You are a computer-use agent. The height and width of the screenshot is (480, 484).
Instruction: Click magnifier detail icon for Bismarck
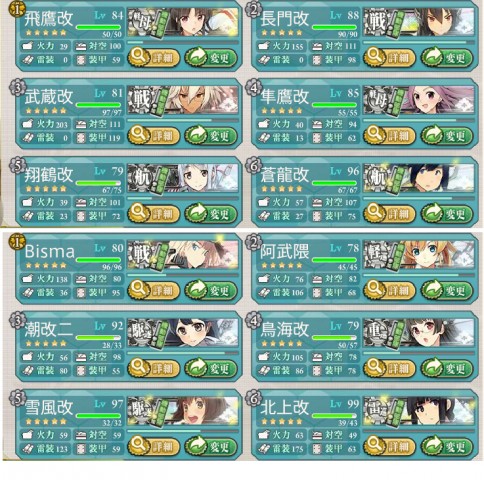(139, 290)
